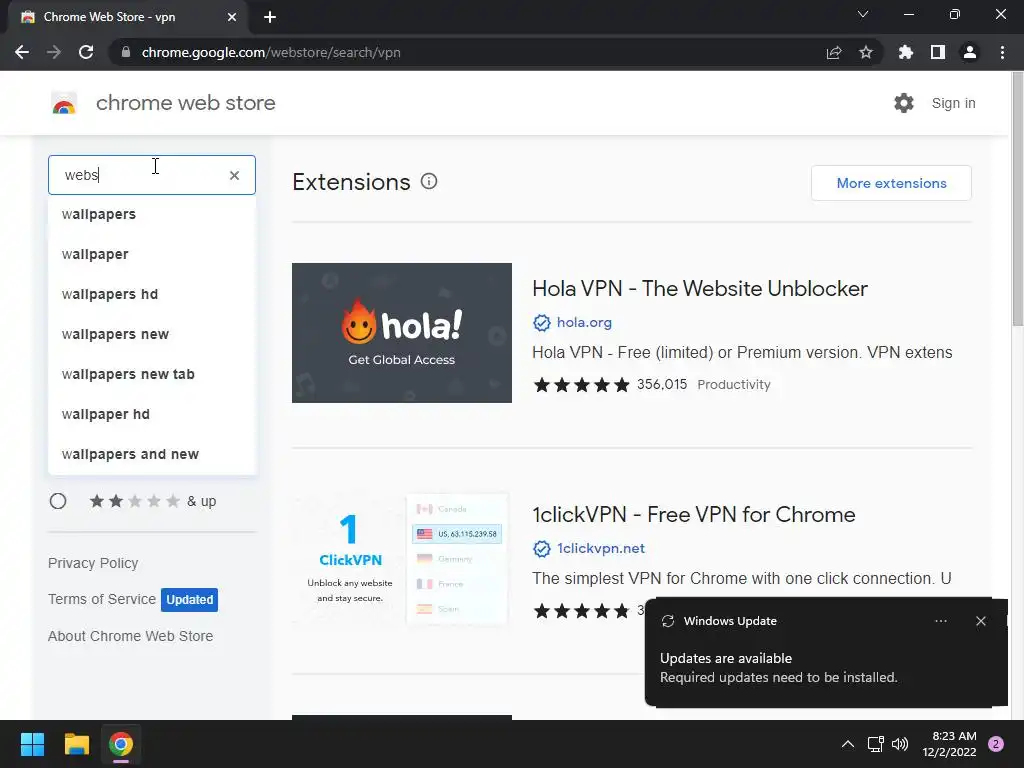Open the Extensions puzzle icon
The image size is (1024, 768).
(x=905, y=52)
